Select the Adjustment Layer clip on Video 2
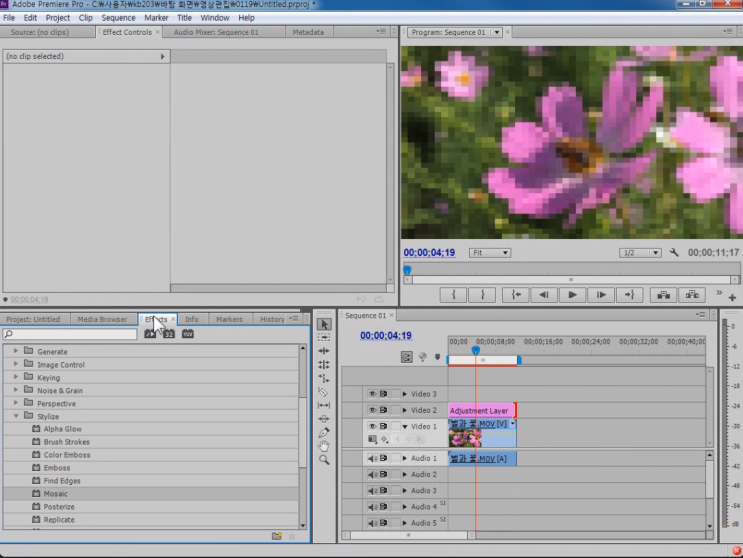The height and width of the screenshot is (558, 743). coord(480,411)
